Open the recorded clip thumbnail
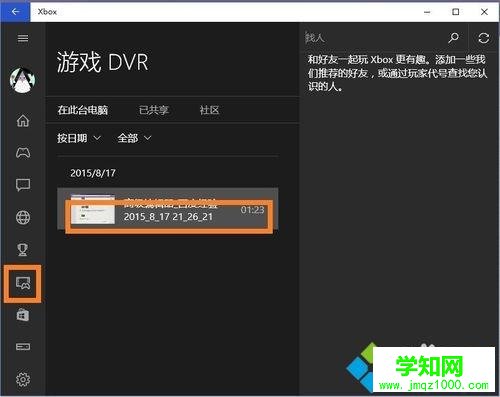Viewport: 500px width, 397px height. pyautogui.click(x=93, y=209)
